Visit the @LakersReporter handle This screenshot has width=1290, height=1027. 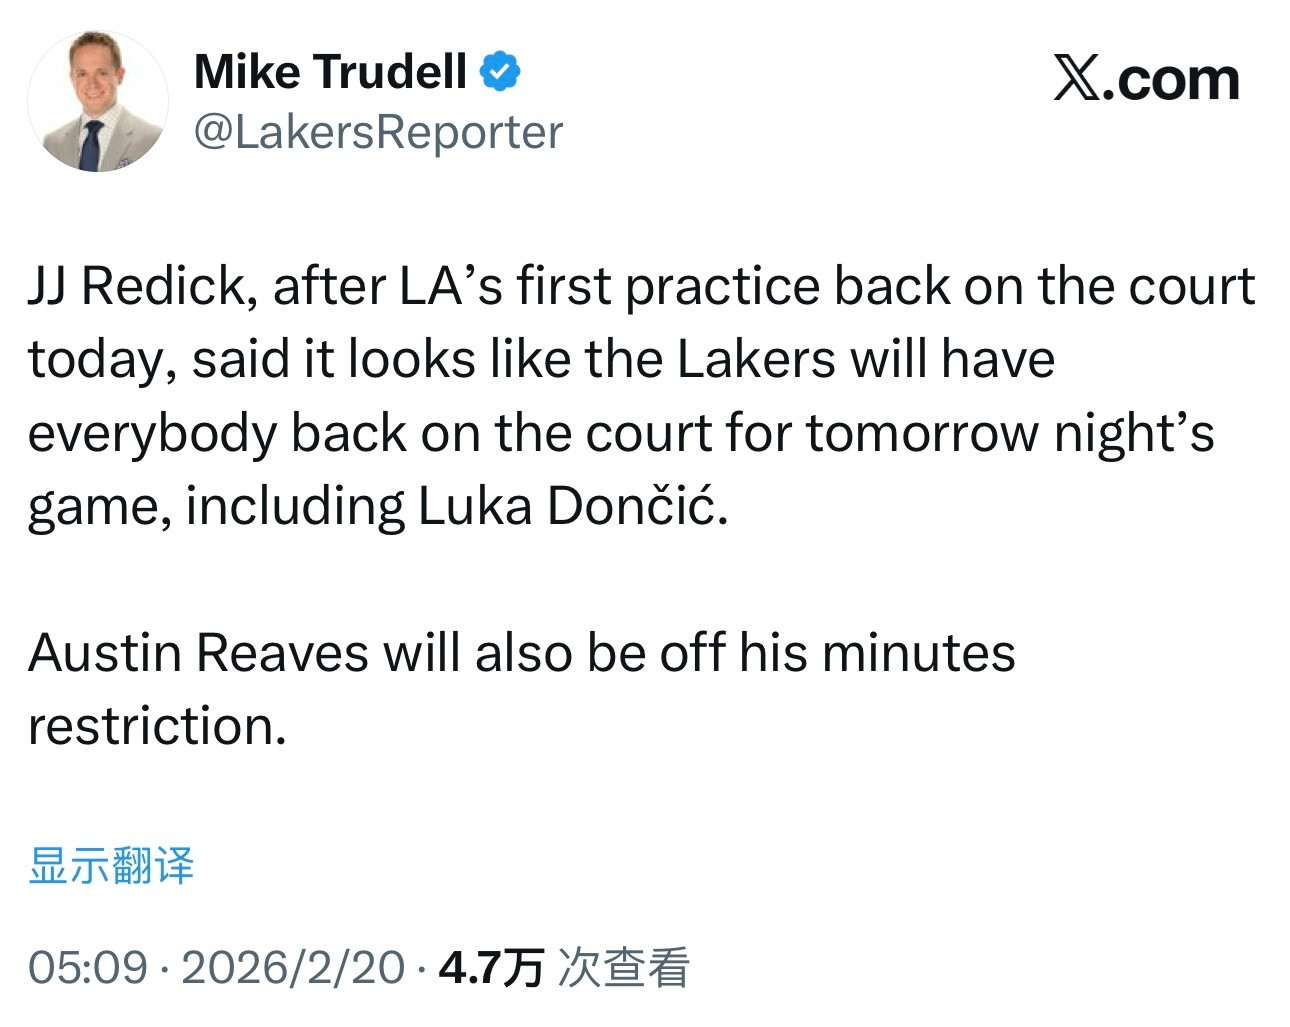click(378, 132)
